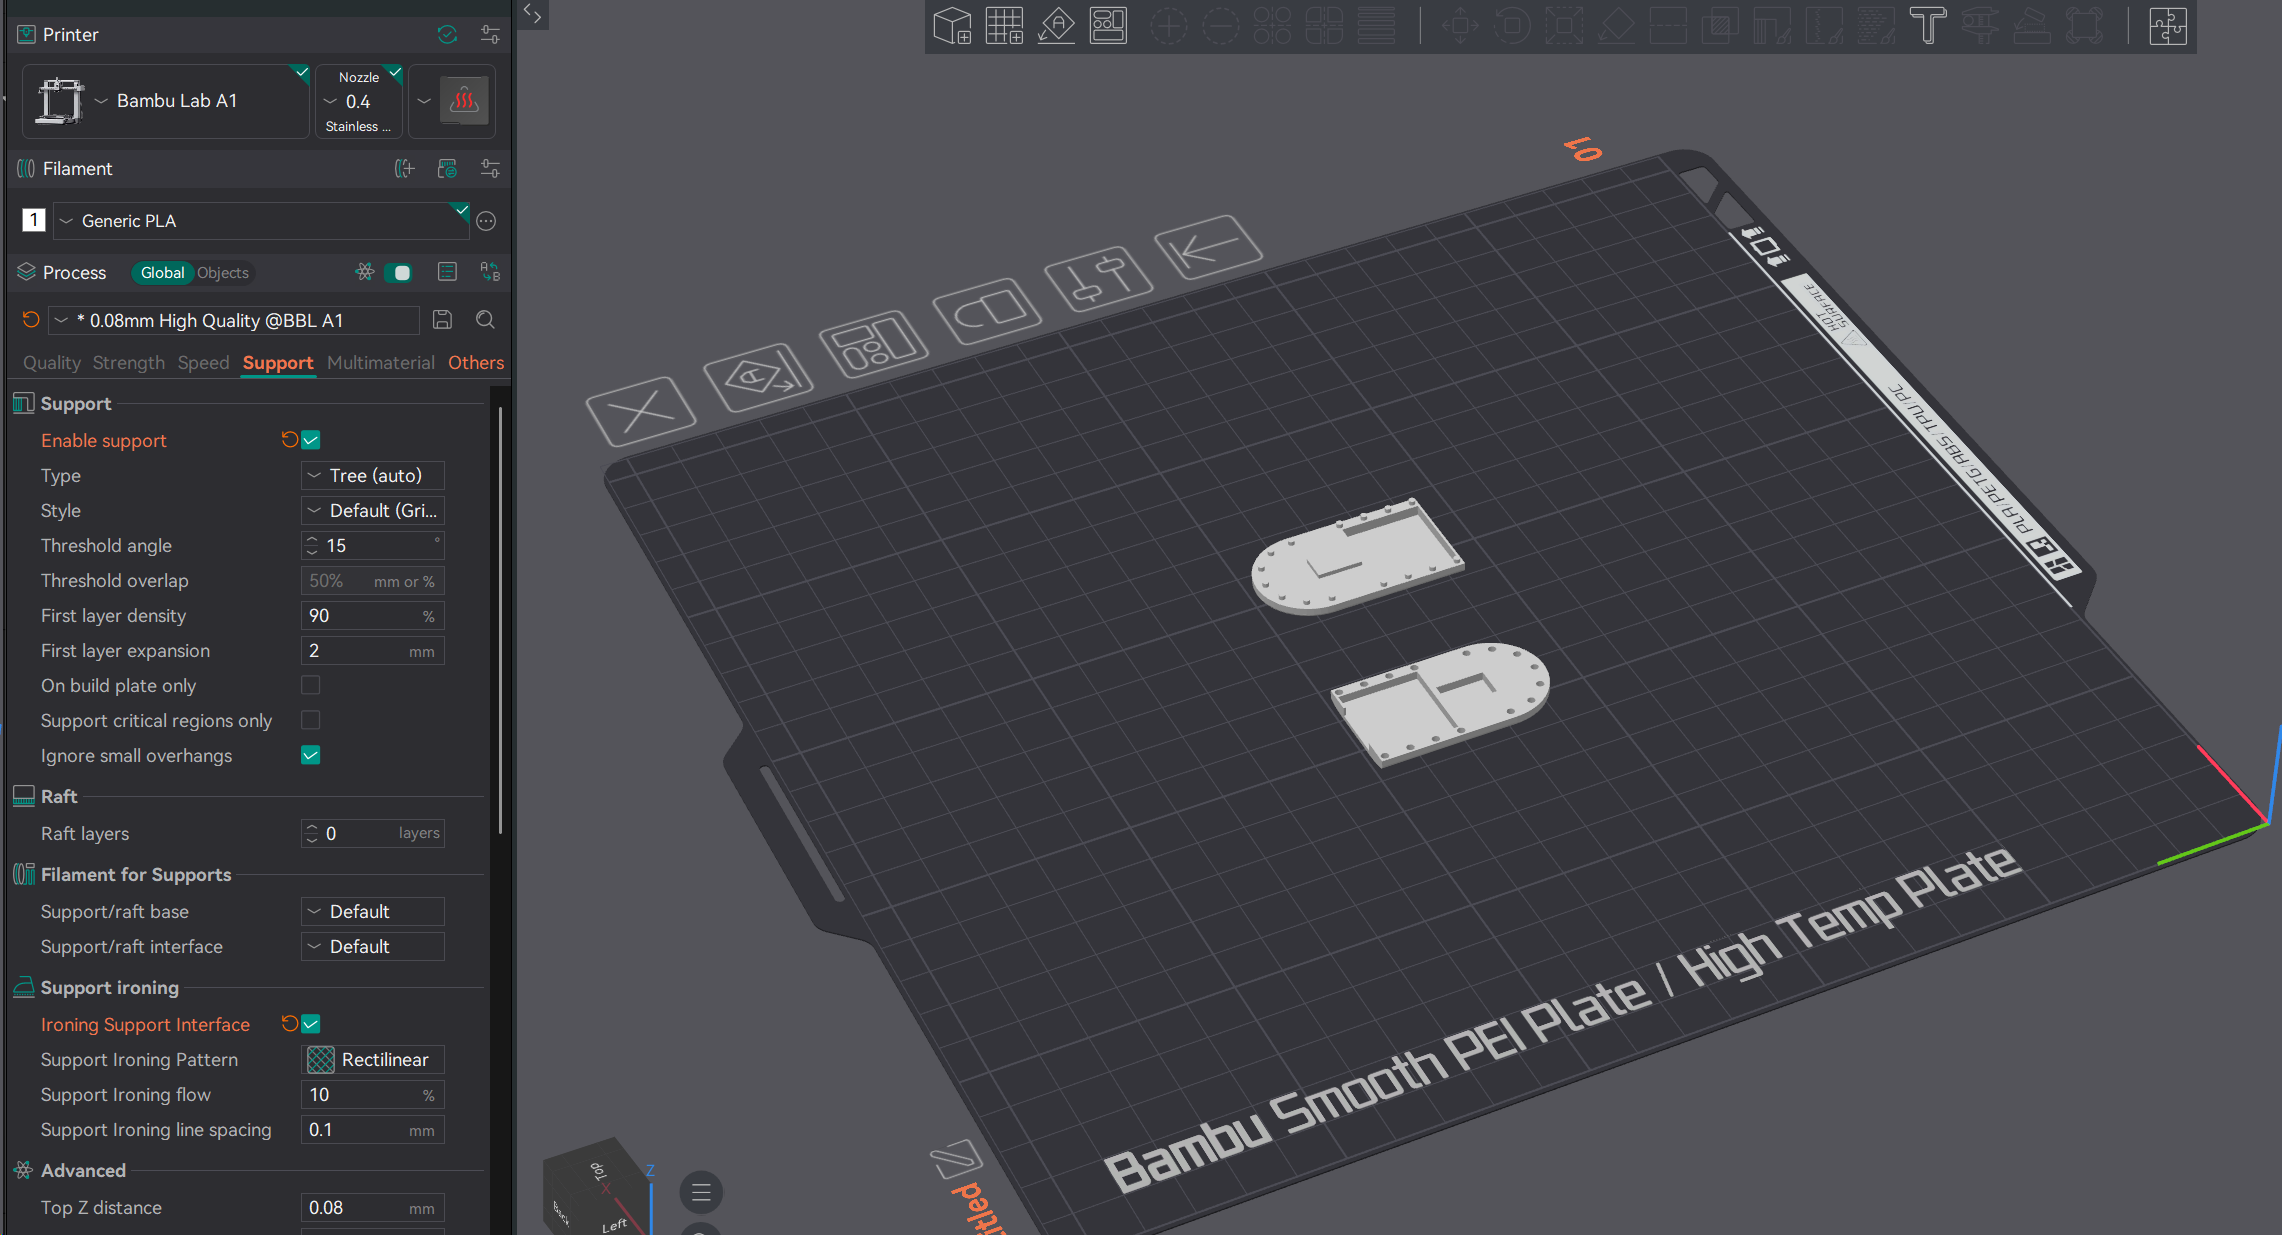The width and height of the screenshot is (2282, 1235).
Task: Switch to the Multimaterial tab
Action: click(381, 362)
